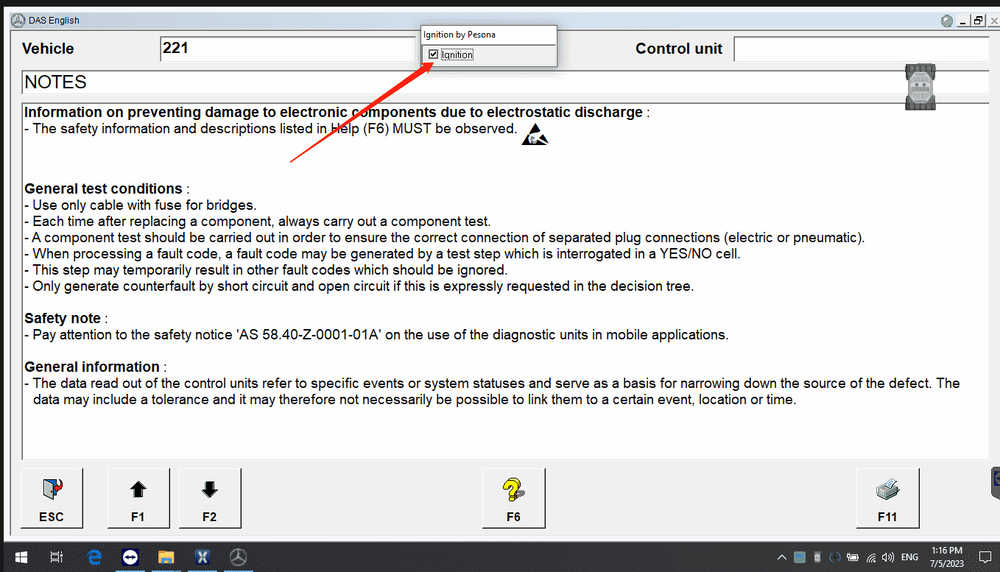Screen dimensions: 1000x572
Task: Open File Explorer from the taskbar
Action: pyautogui.click(x=166, y=557)
